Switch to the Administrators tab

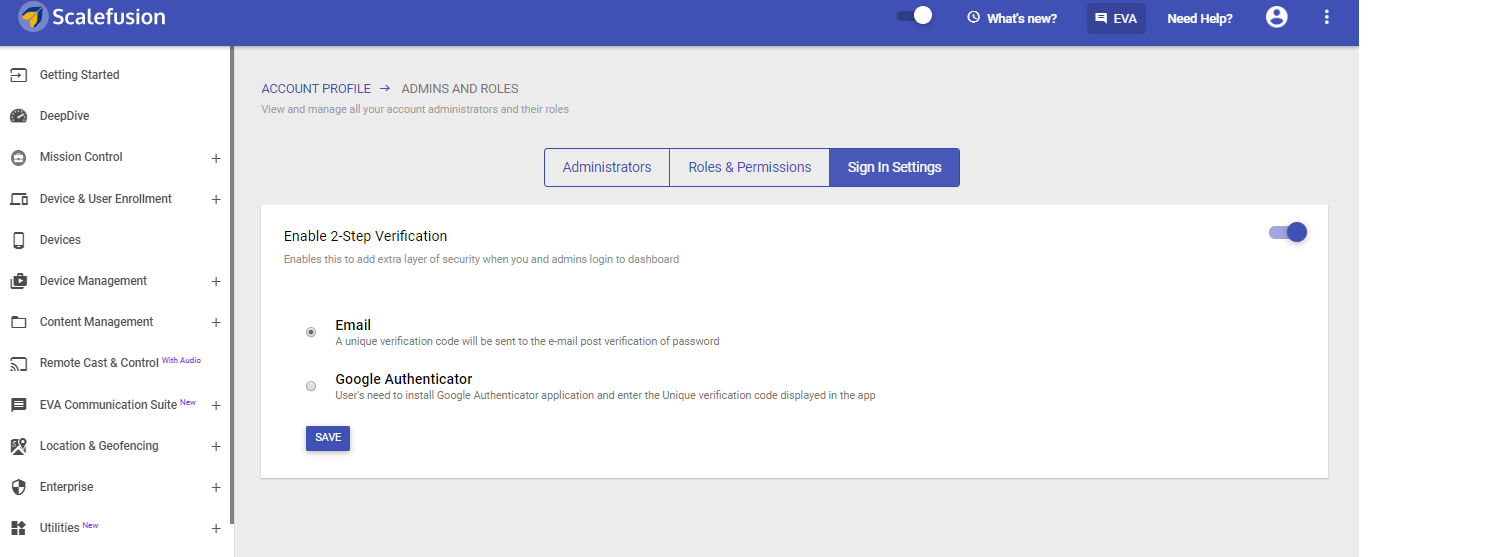pyautogui.click(x=607, y=167)
